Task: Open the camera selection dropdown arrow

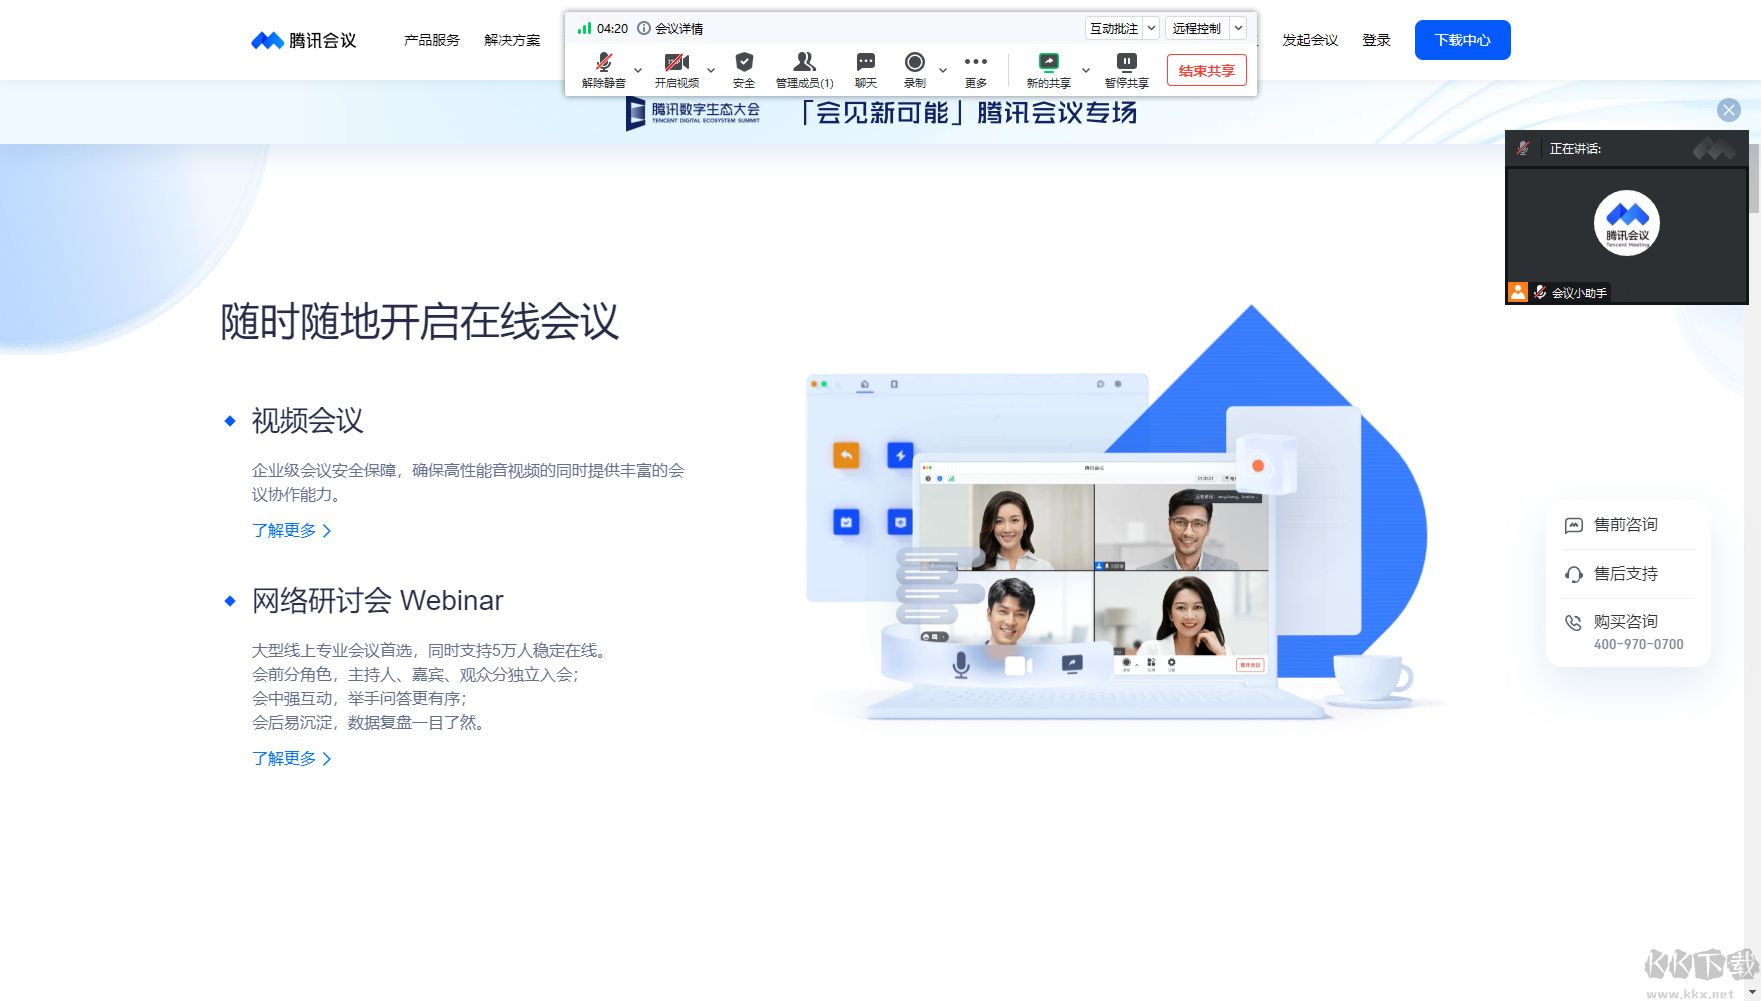Action: [x=711, y=70]
